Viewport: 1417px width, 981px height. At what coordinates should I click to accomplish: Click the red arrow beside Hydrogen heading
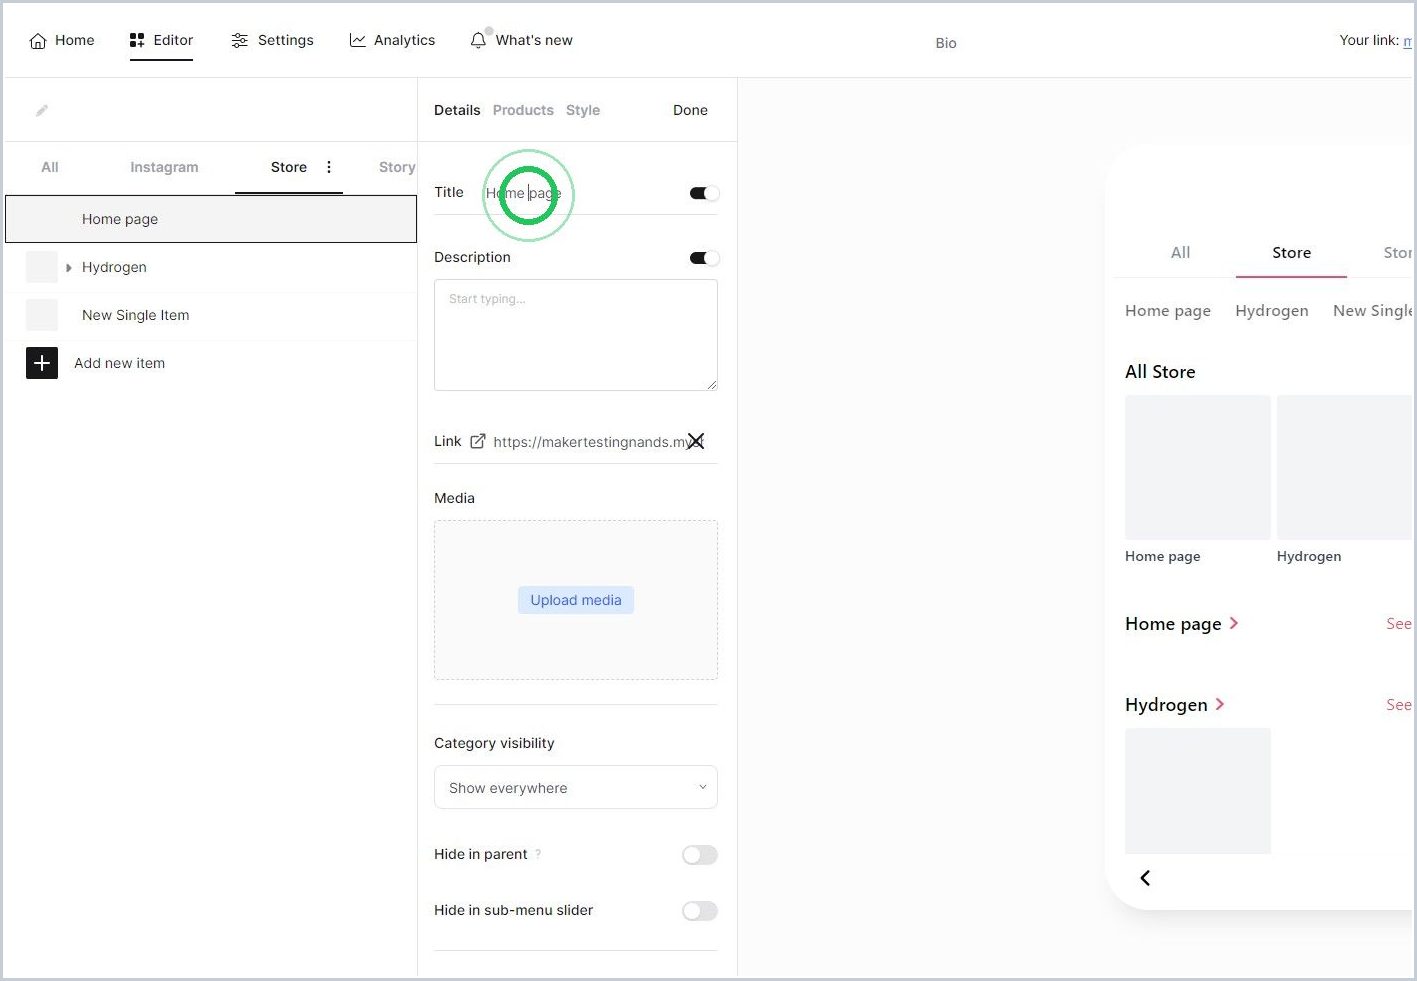(1220, 704)
